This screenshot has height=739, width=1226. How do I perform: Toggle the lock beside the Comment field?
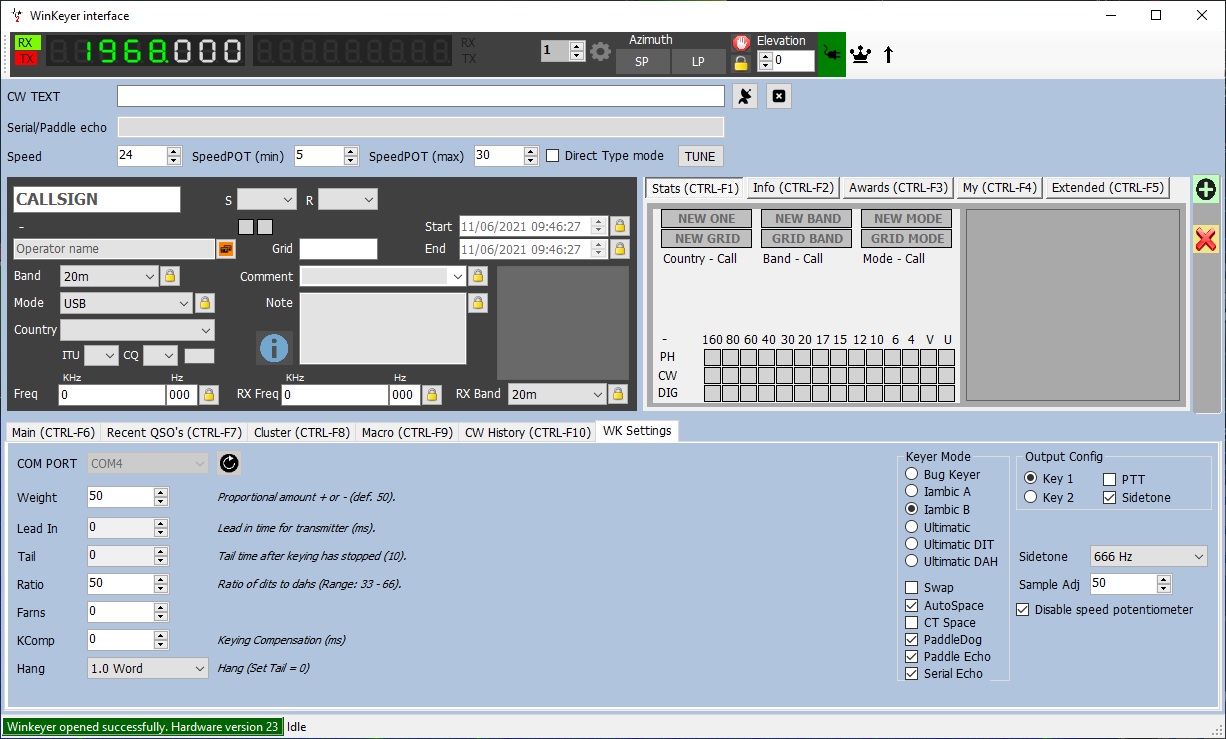pos(478,276)
